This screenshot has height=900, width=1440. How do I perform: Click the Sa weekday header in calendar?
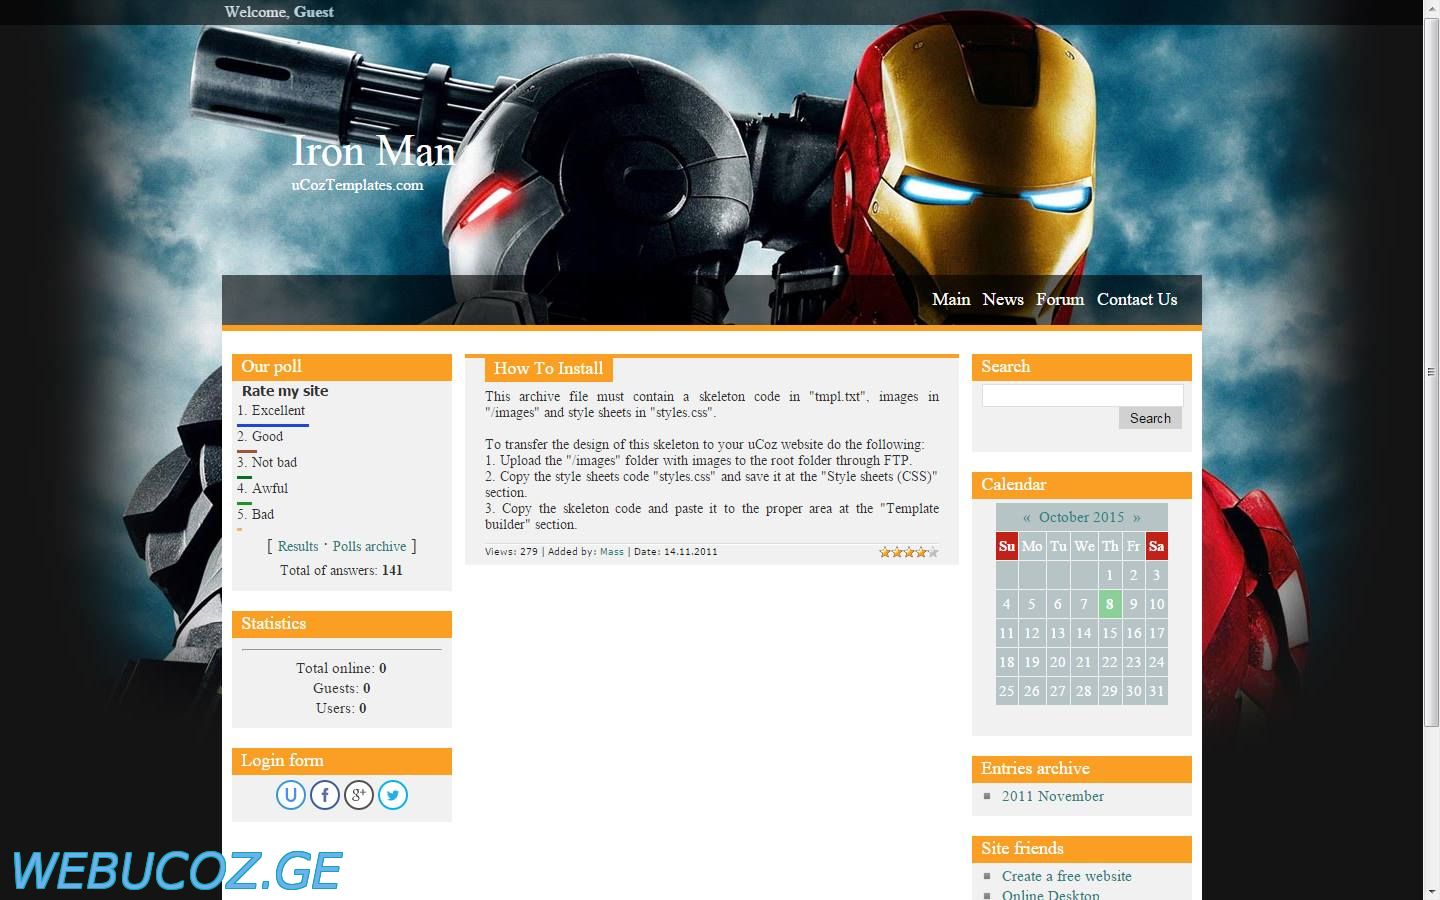[x=1156, y=546]
